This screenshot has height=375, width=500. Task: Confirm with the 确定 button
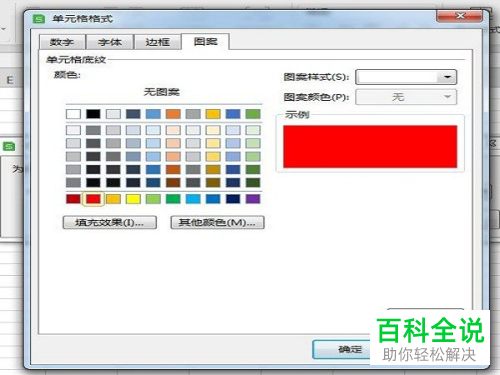(342, 349)
